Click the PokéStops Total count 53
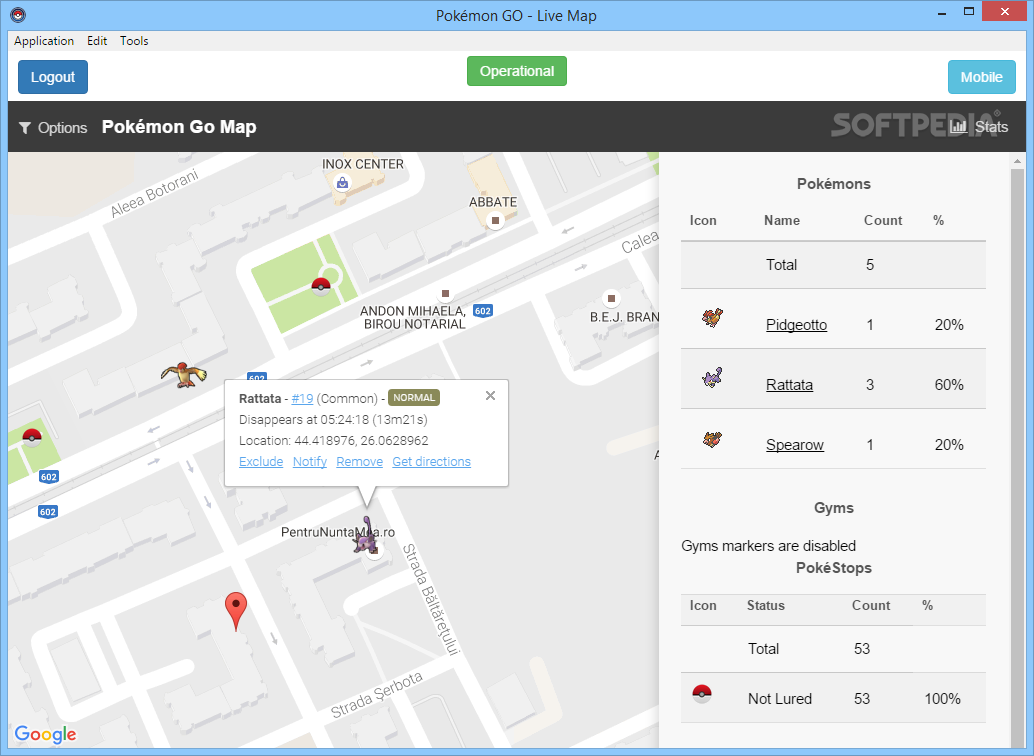The width and height of the screenshot is (1034, 756). pos(862,648)
